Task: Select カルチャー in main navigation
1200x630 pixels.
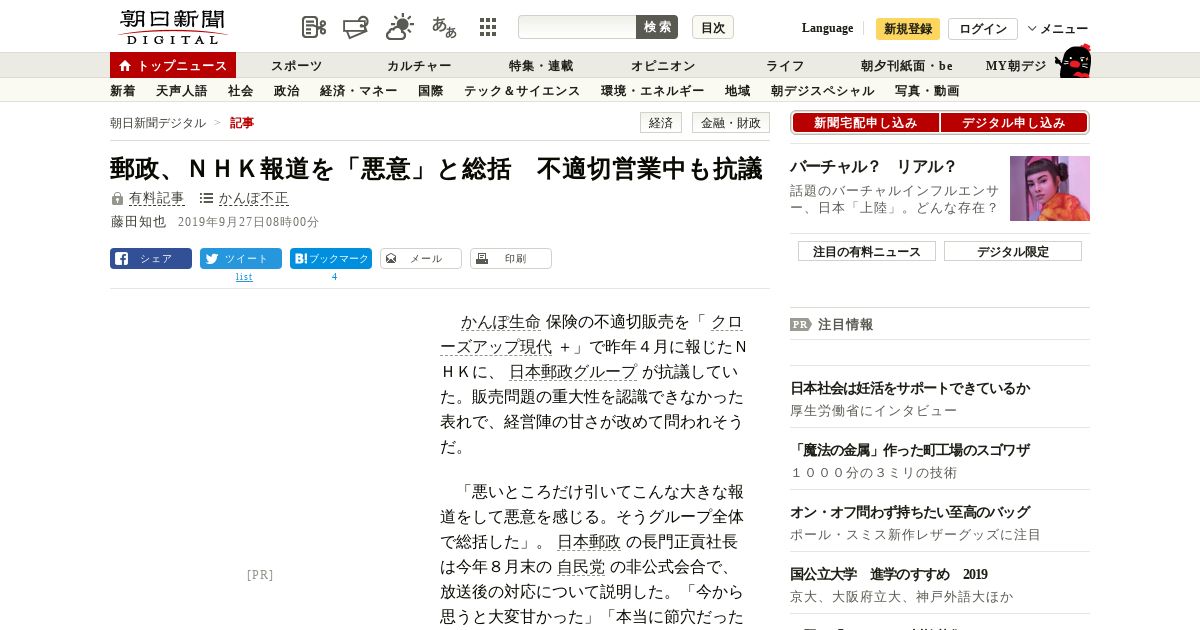Action: click(419, 66)
